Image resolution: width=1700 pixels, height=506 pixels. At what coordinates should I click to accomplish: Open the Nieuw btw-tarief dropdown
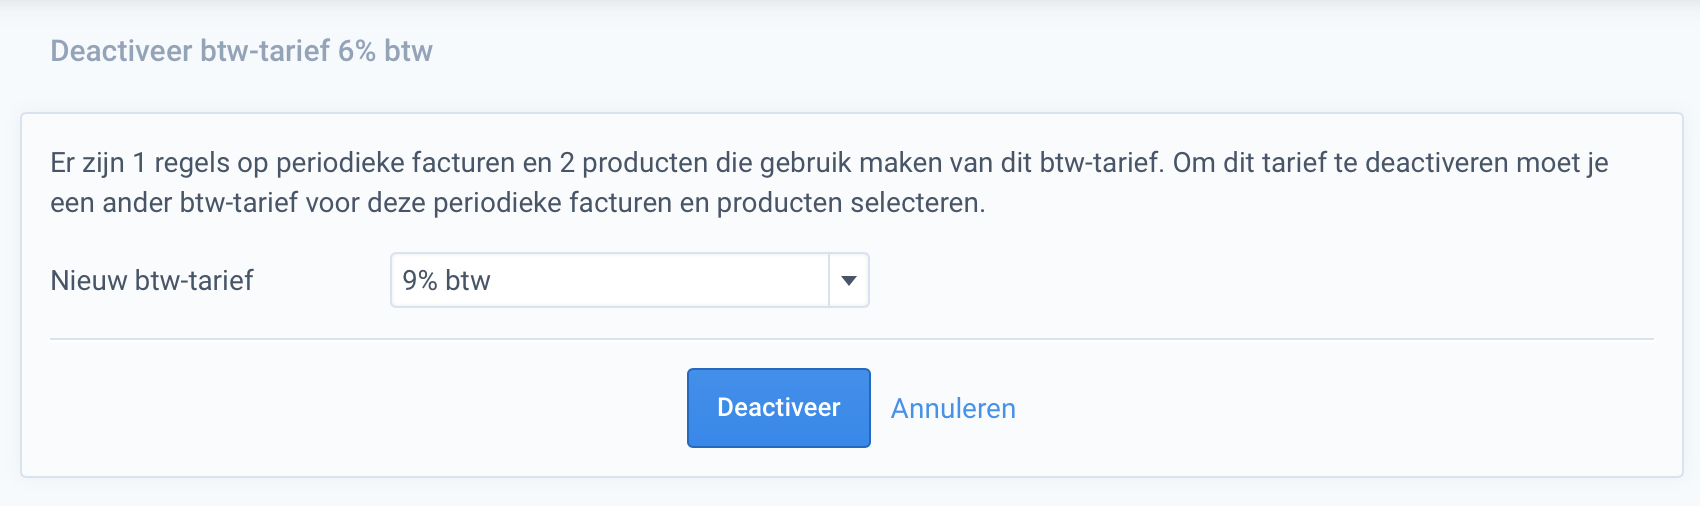point(629,280)
